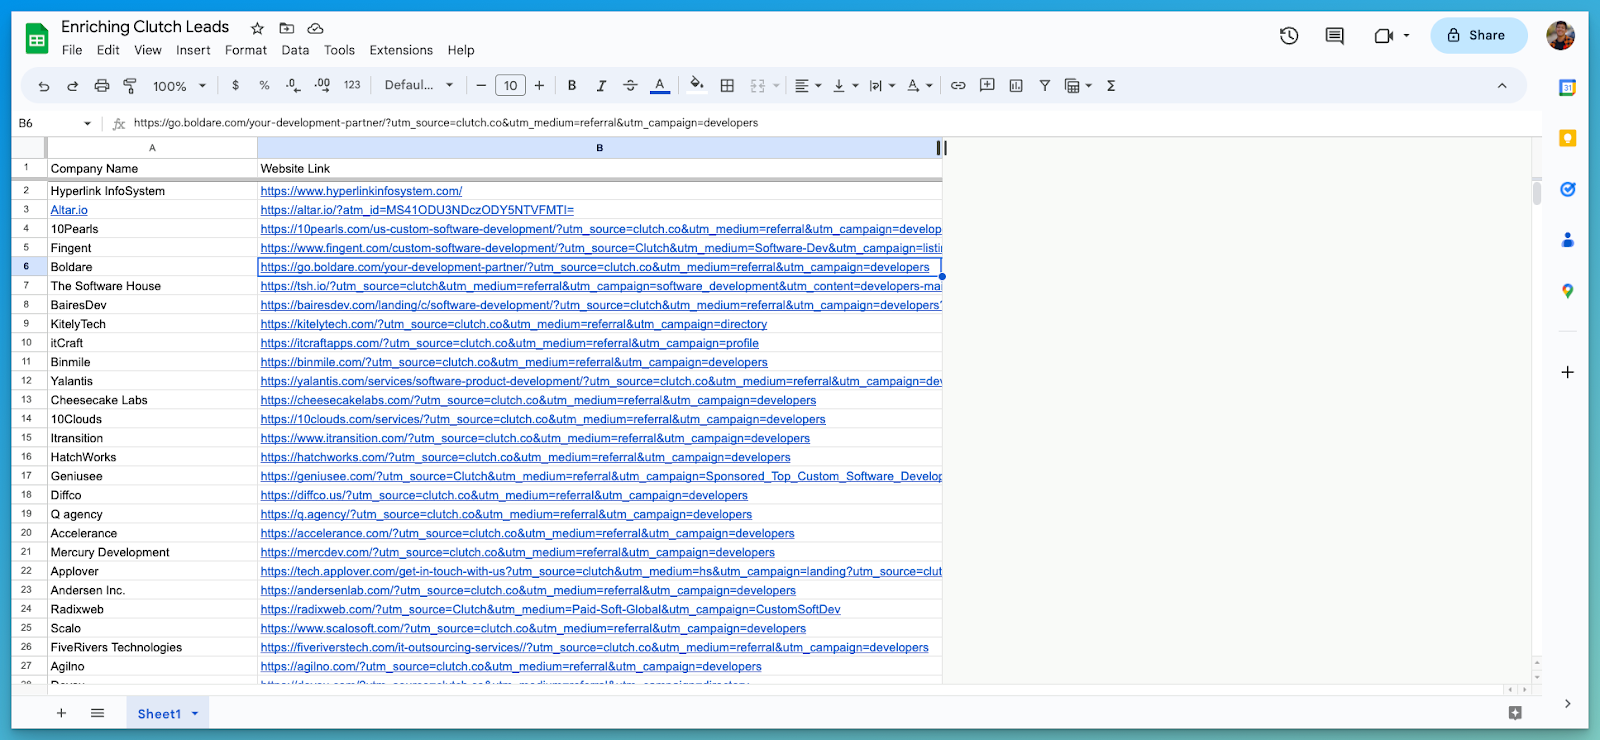
Task: Open the Insert menu
Action: (193, 50)
